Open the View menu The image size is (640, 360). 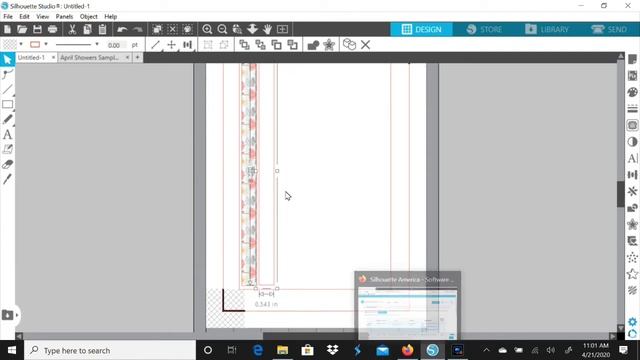pyautogui.click(x=42, y=17)
